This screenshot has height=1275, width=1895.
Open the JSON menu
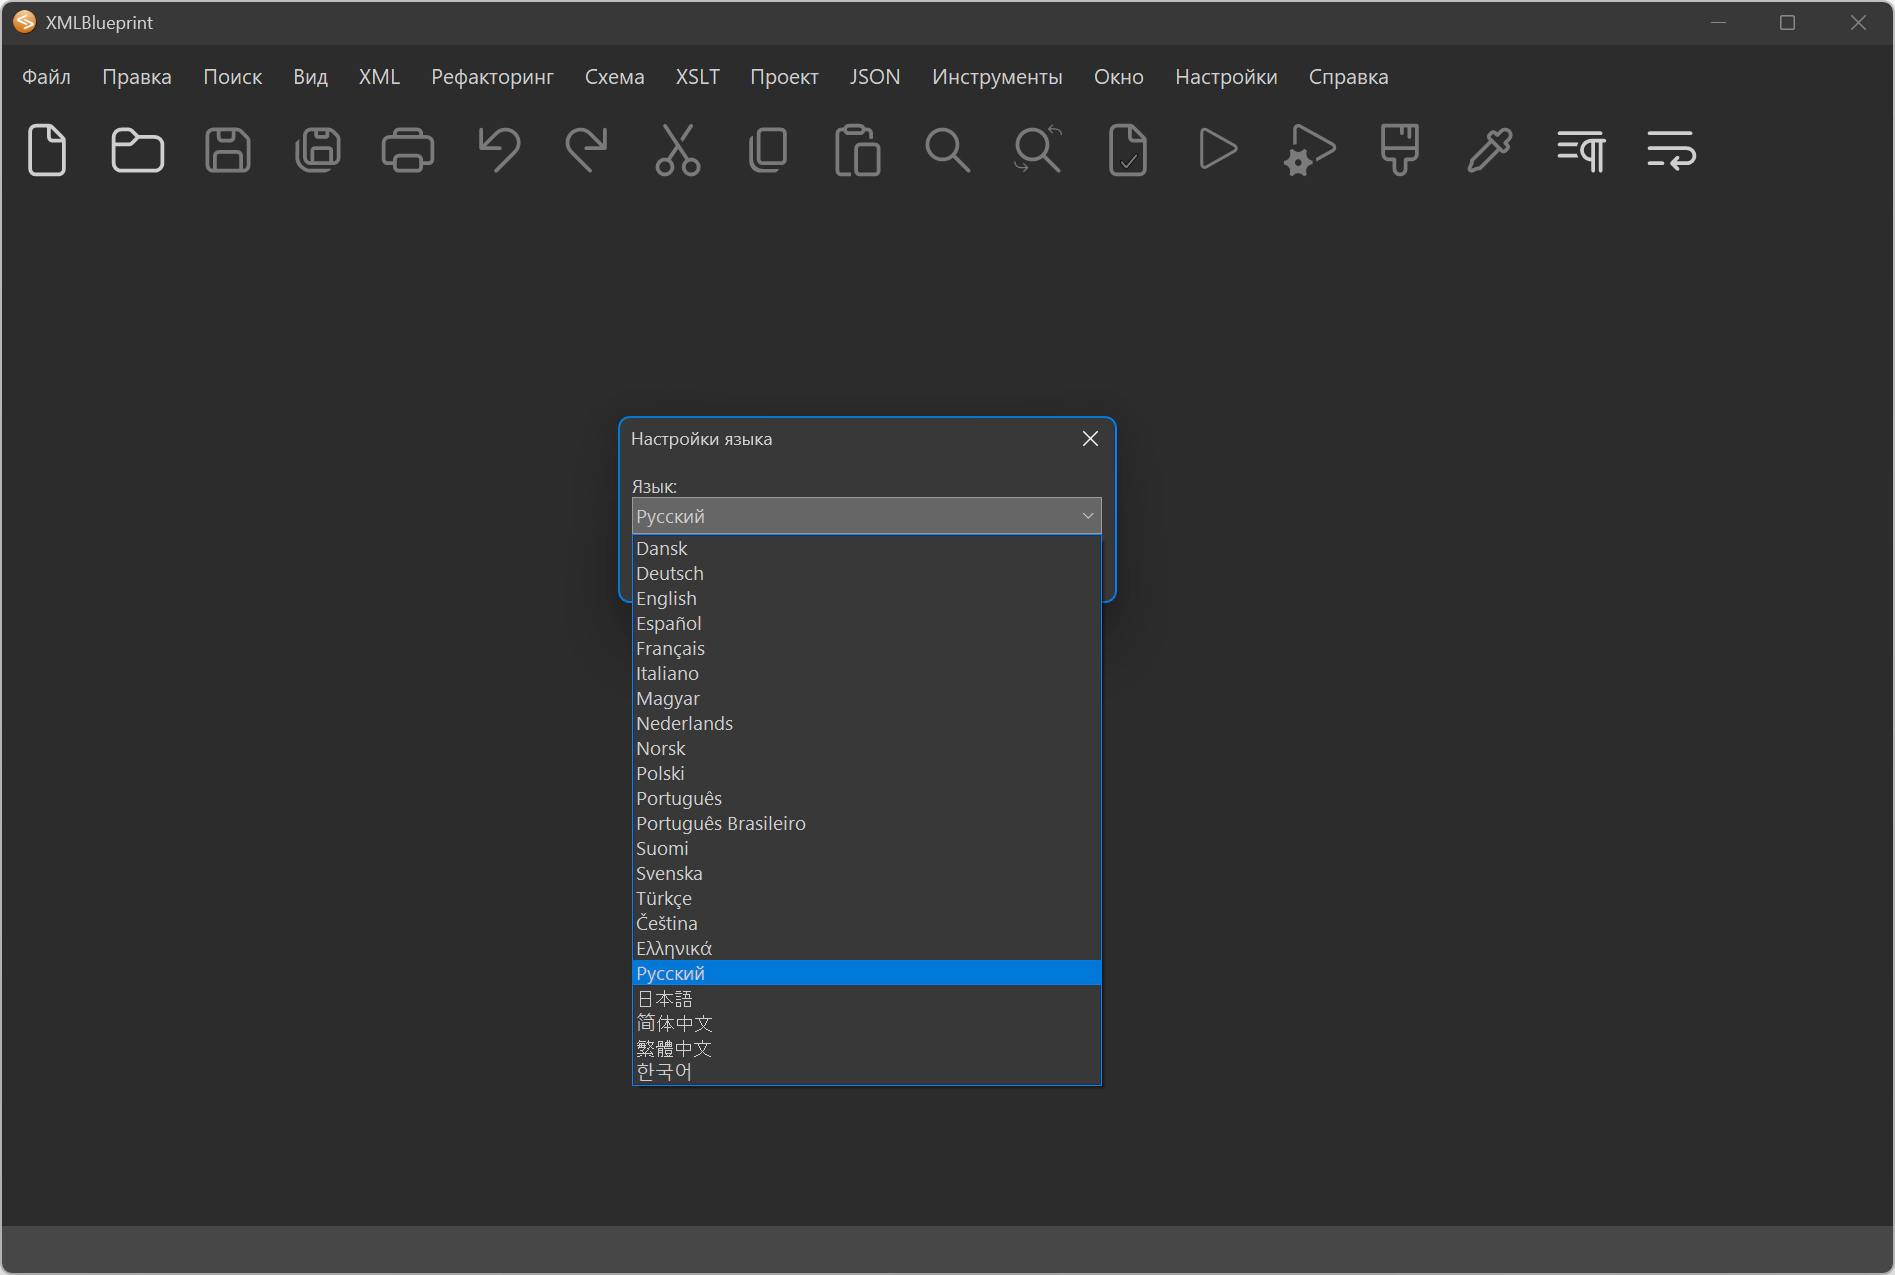tap(875, 77)
